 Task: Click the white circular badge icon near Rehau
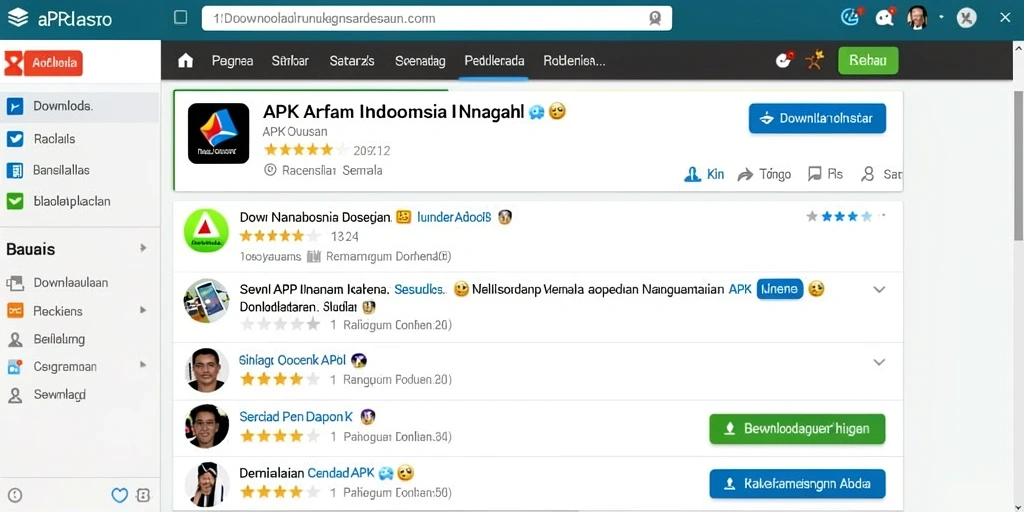click(783, 60)
